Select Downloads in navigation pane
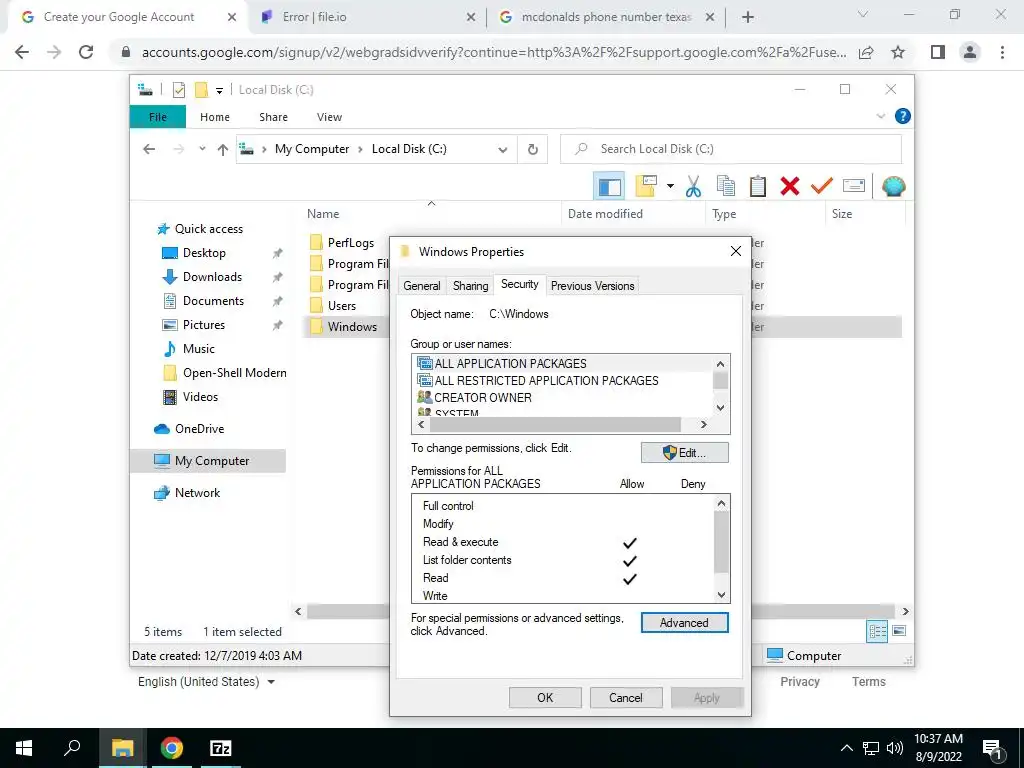The width and height of the screenshot is (1024, 768). pyautogui.click(x=212, y=277)
